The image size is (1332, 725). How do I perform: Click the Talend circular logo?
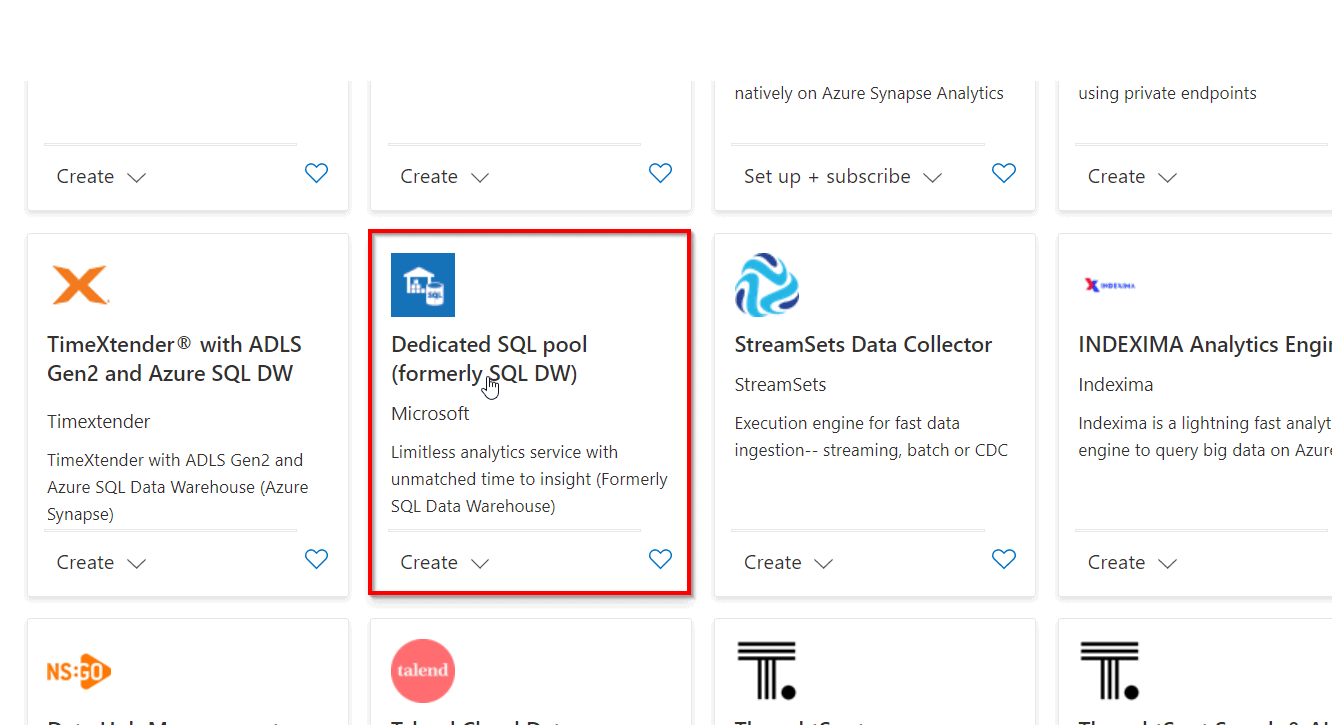(x=422, y=671)
